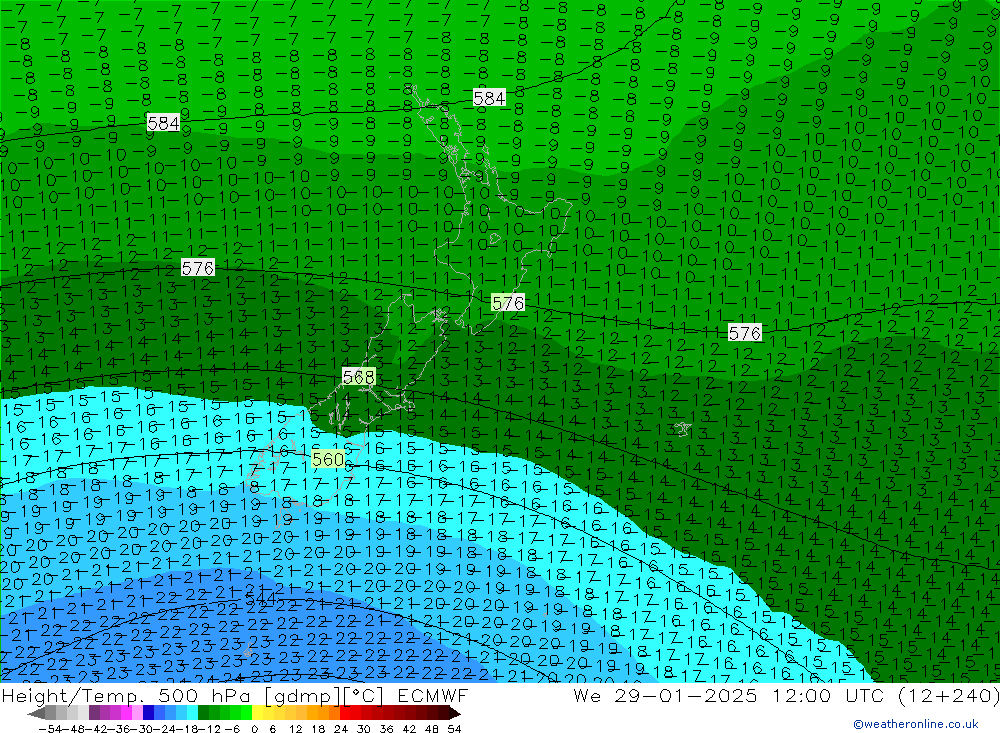
Task: Click the 584 contour label in the west
Action: [163, 122]
